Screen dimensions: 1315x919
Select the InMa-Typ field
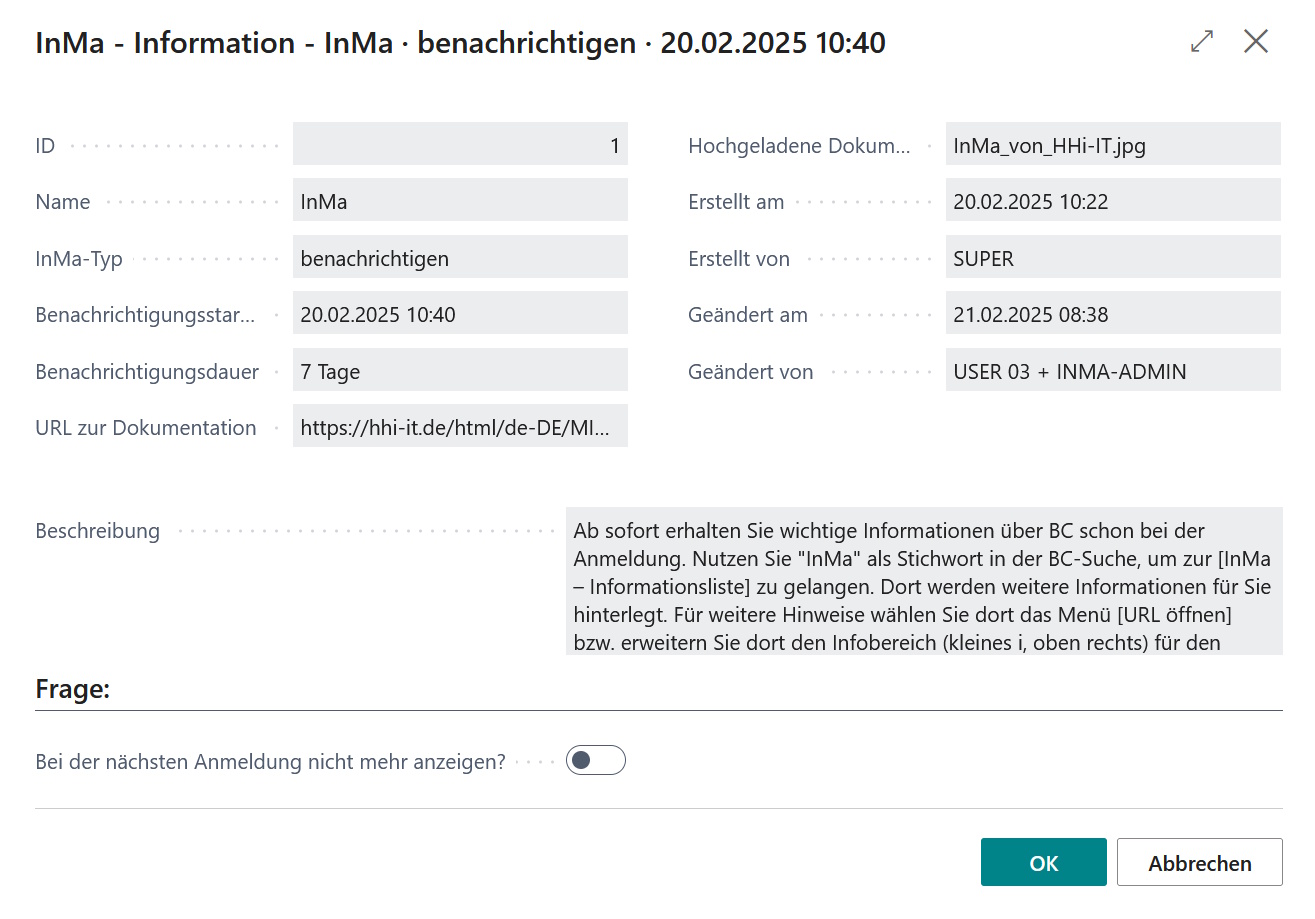(460, 257)
